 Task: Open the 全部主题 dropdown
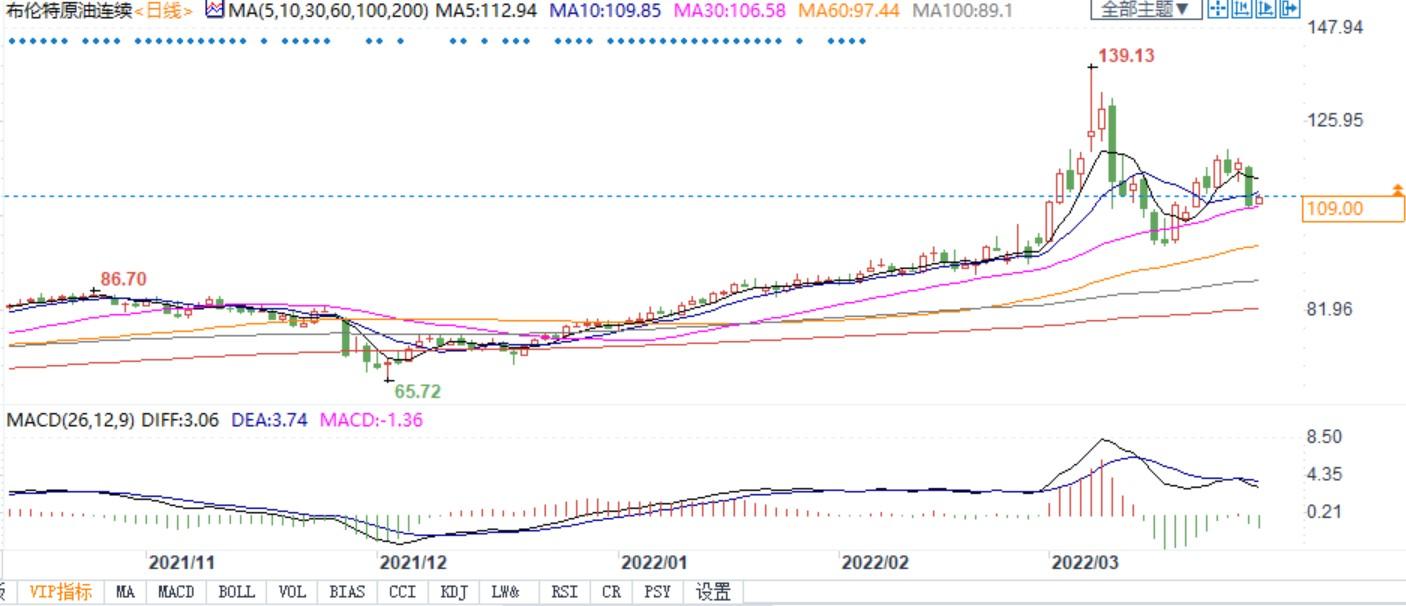coord(1145,10)
